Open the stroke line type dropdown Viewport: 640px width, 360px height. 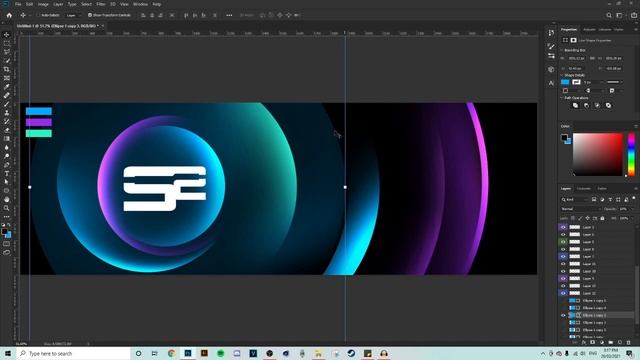[614, 82]
